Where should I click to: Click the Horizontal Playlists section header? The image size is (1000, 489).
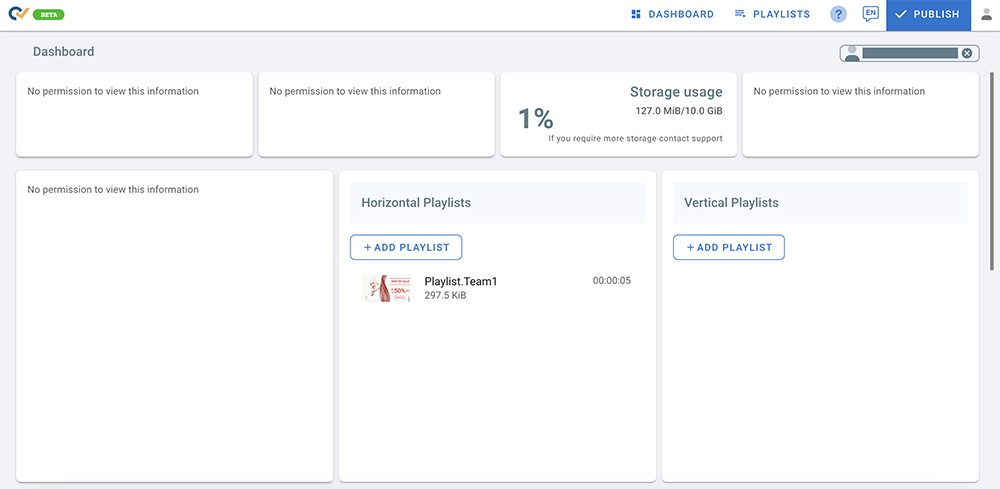(416, 202)
